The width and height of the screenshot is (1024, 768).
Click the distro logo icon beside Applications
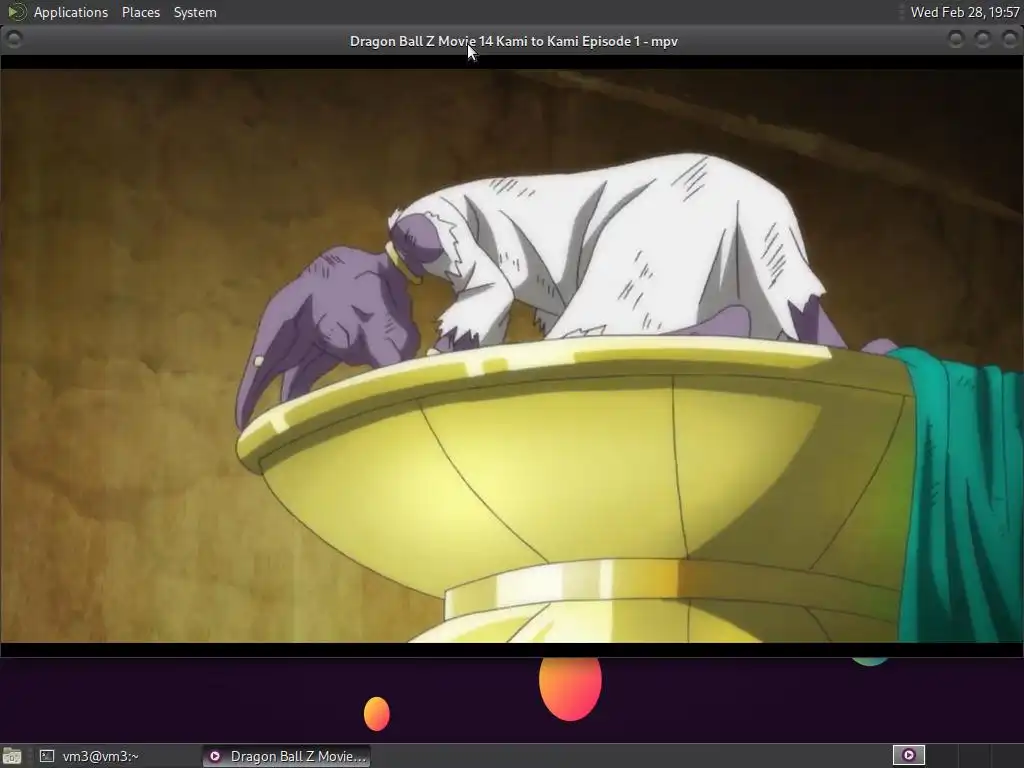pos(17,12)
